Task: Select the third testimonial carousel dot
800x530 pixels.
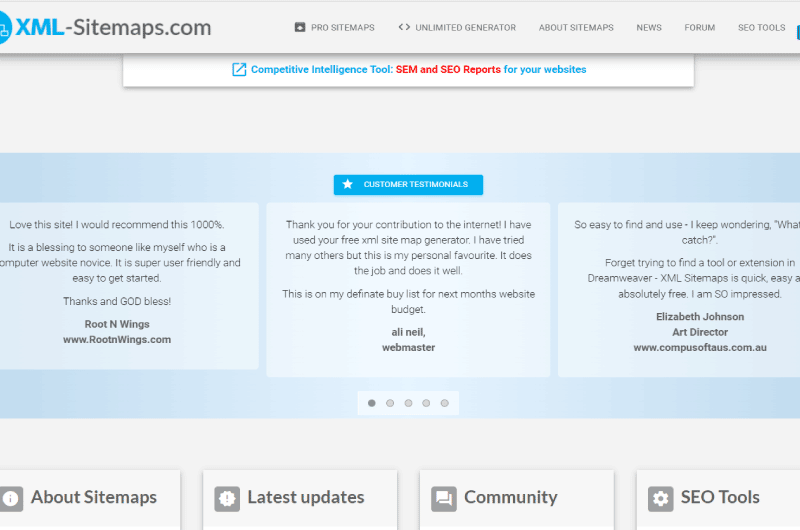Action: (x=408, y=403)
